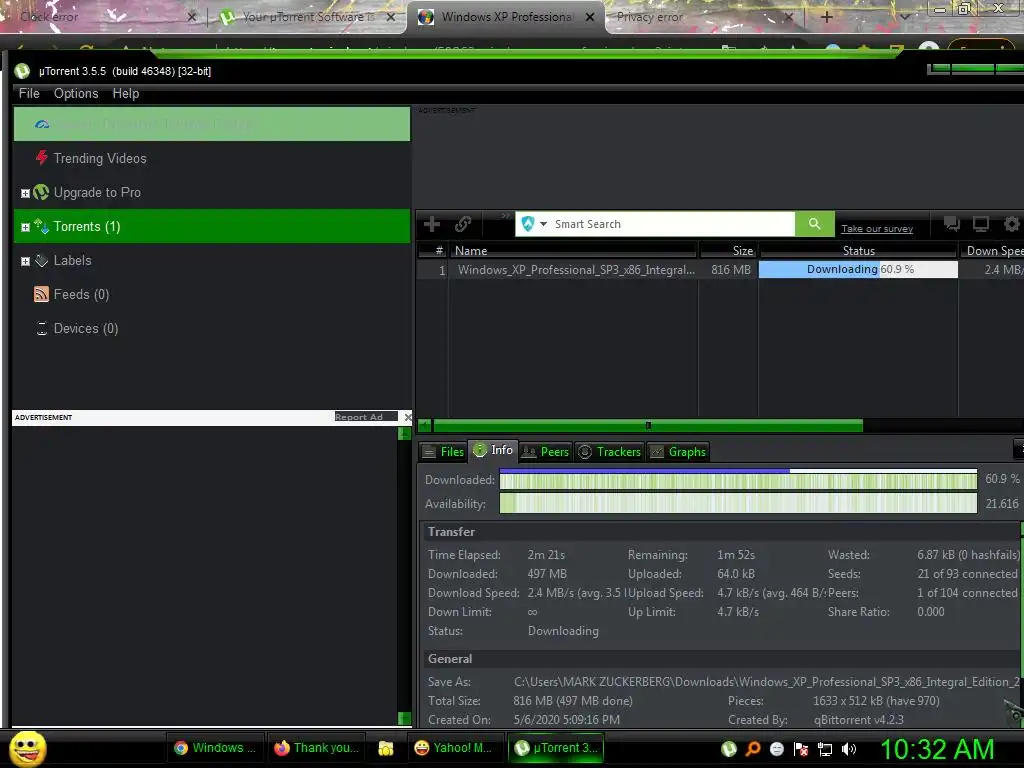Open the Options menu
Image resolution: width=1024 pixels, height=768 pixels.
[x=76, y=93]
